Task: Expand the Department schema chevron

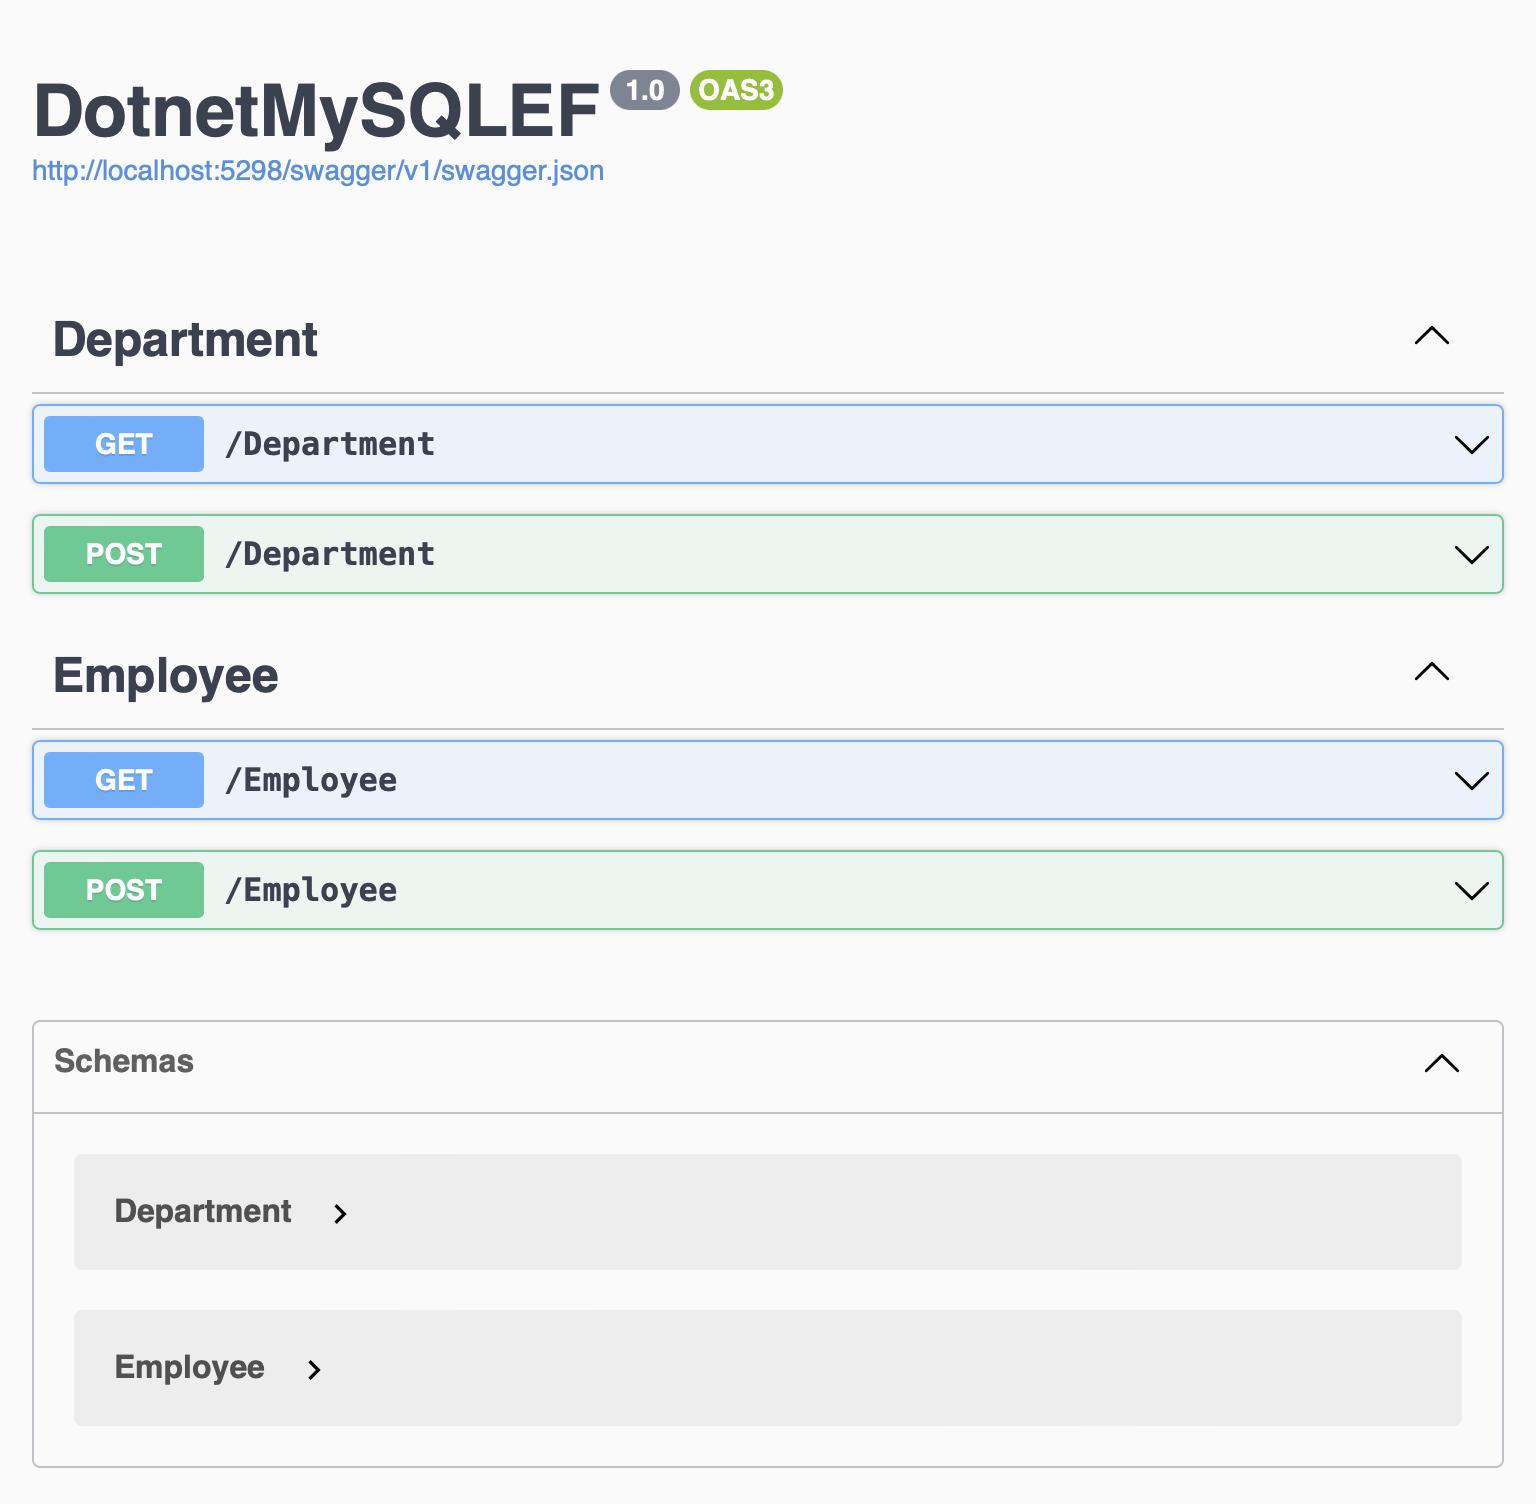Action: tap(340, 1214)
